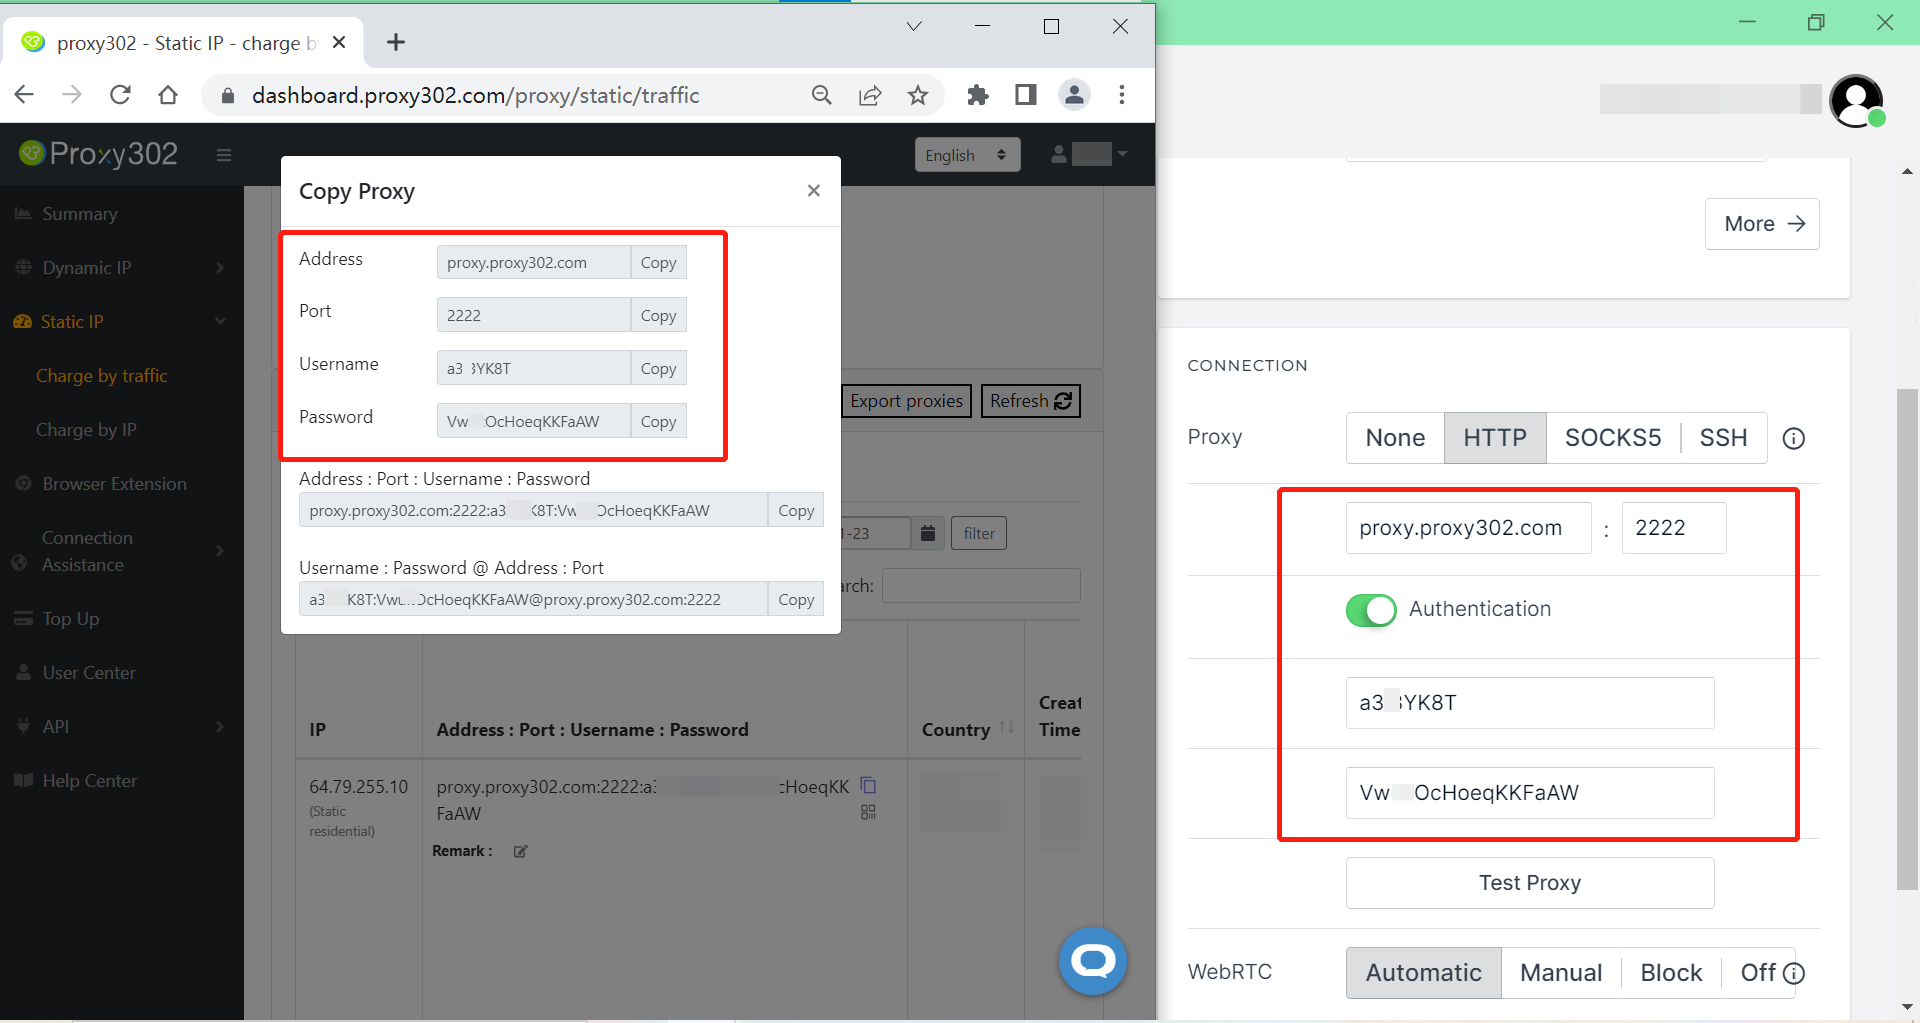Open tab search dropdown chevron

[914, 27]
